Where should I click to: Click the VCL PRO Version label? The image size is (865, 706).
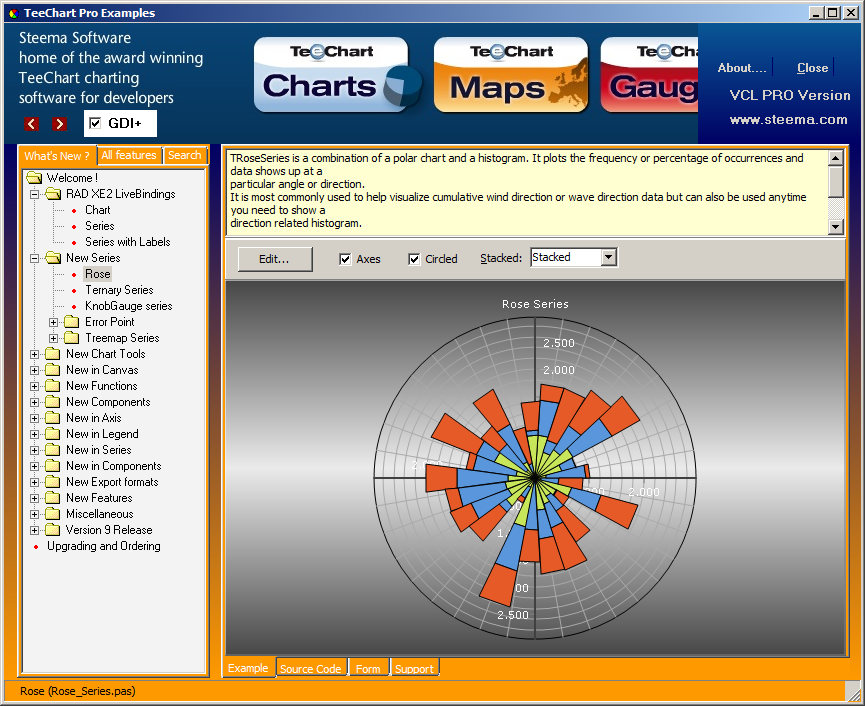coord(790,95)
